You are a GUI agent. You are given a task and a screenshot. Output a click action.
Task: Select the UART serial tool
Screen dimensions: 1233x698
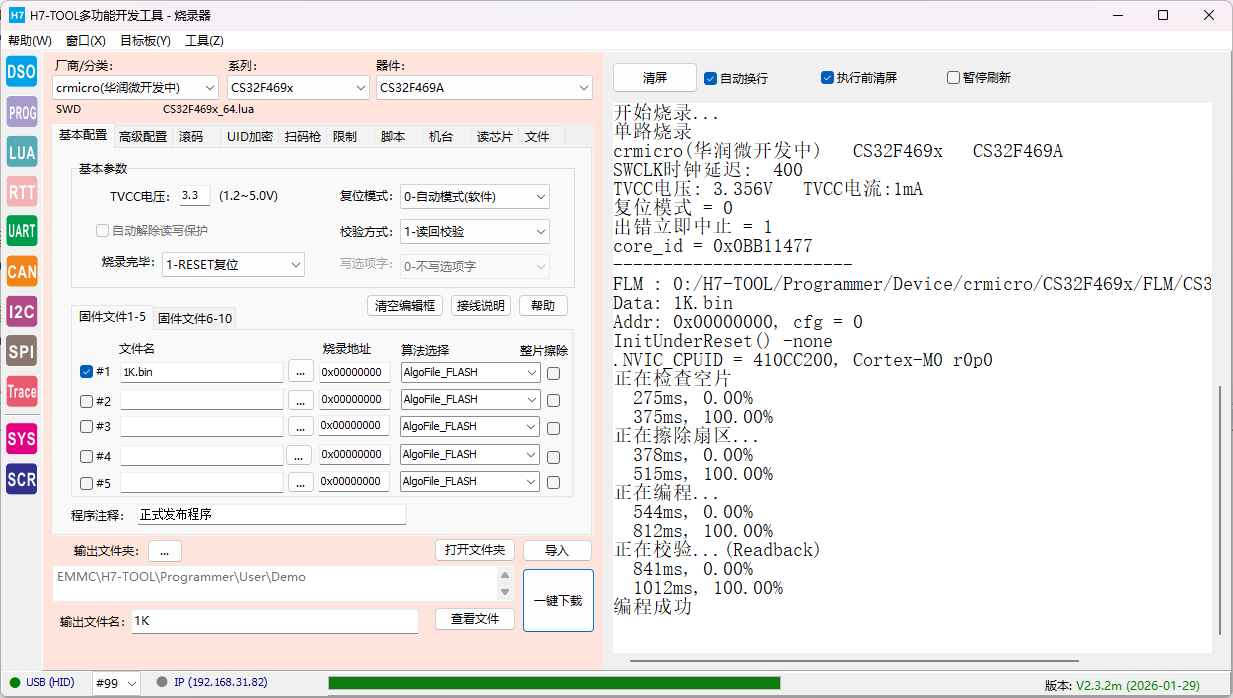click(21, 231)
